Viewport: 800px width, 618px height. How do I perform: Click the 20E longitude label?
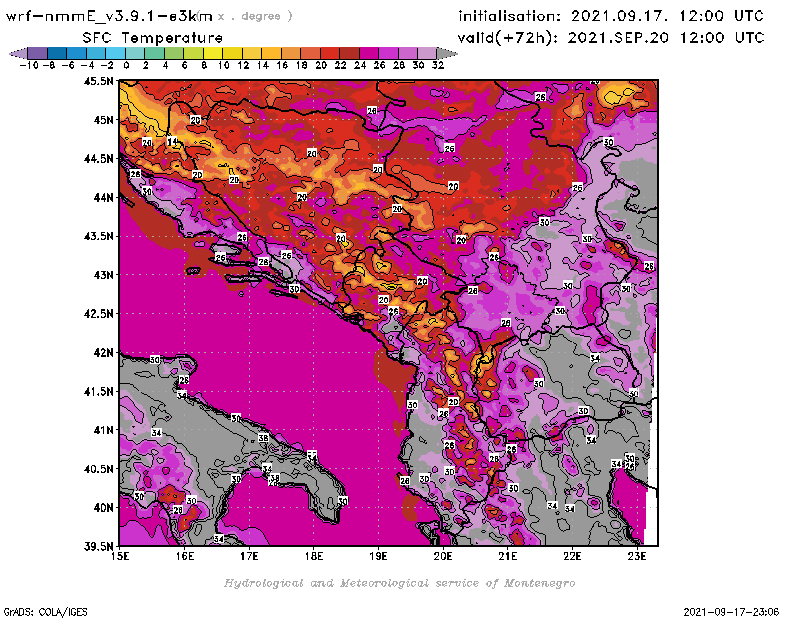coord(443,556)
